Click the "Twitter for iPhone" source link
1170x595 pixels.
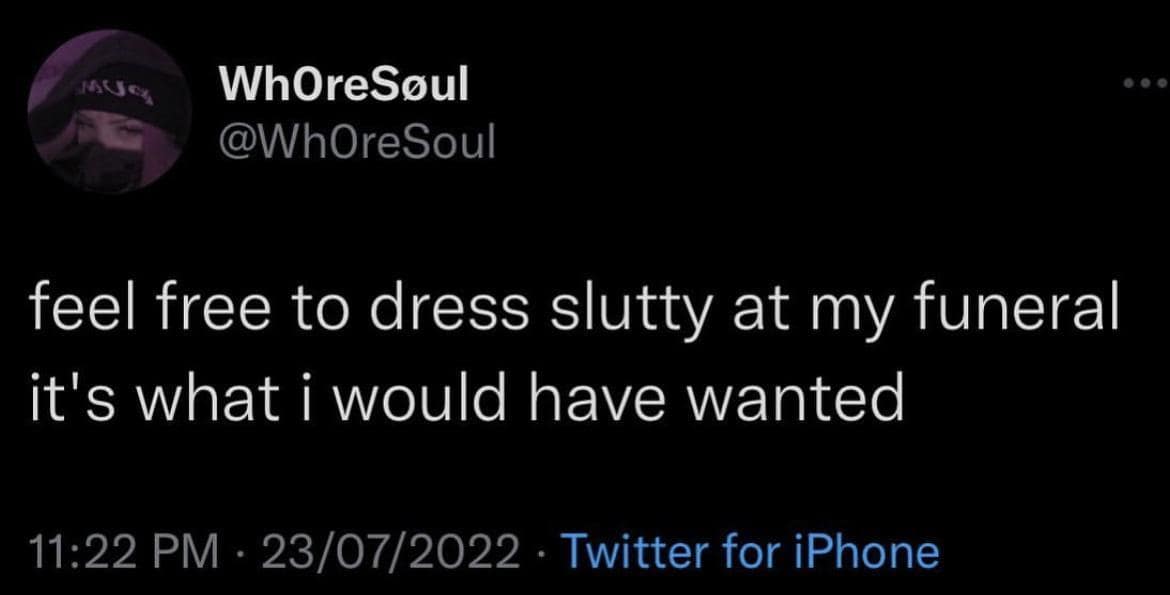(x=752, y=551)
